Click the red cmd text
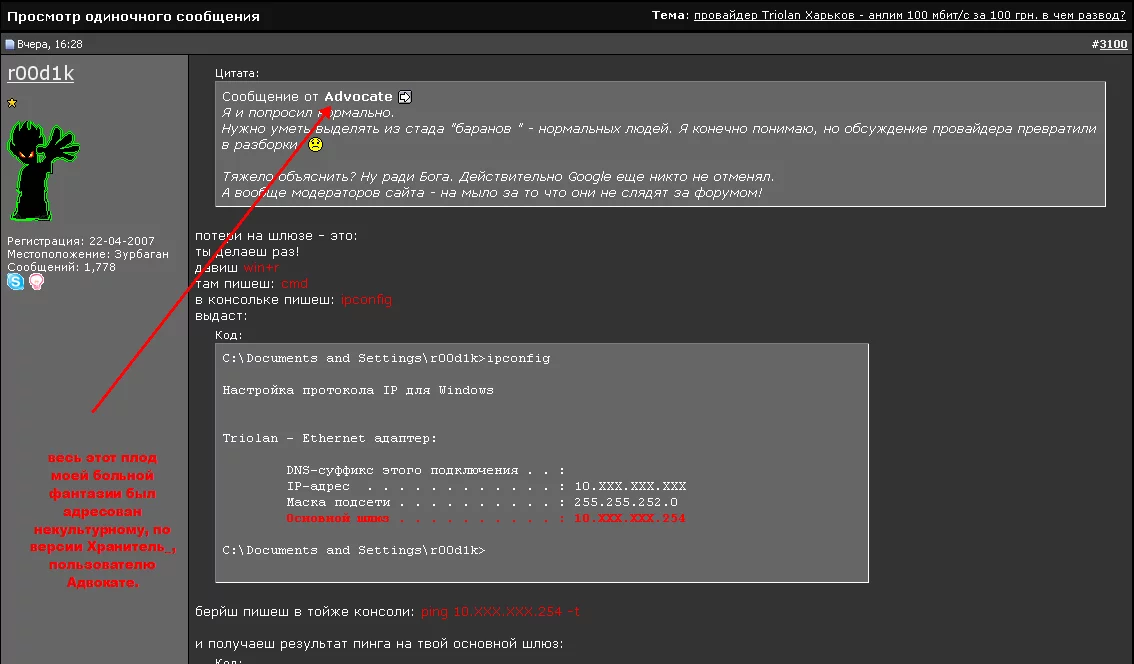The height and width of the screenshot is (664, 1134). [294, 284]
